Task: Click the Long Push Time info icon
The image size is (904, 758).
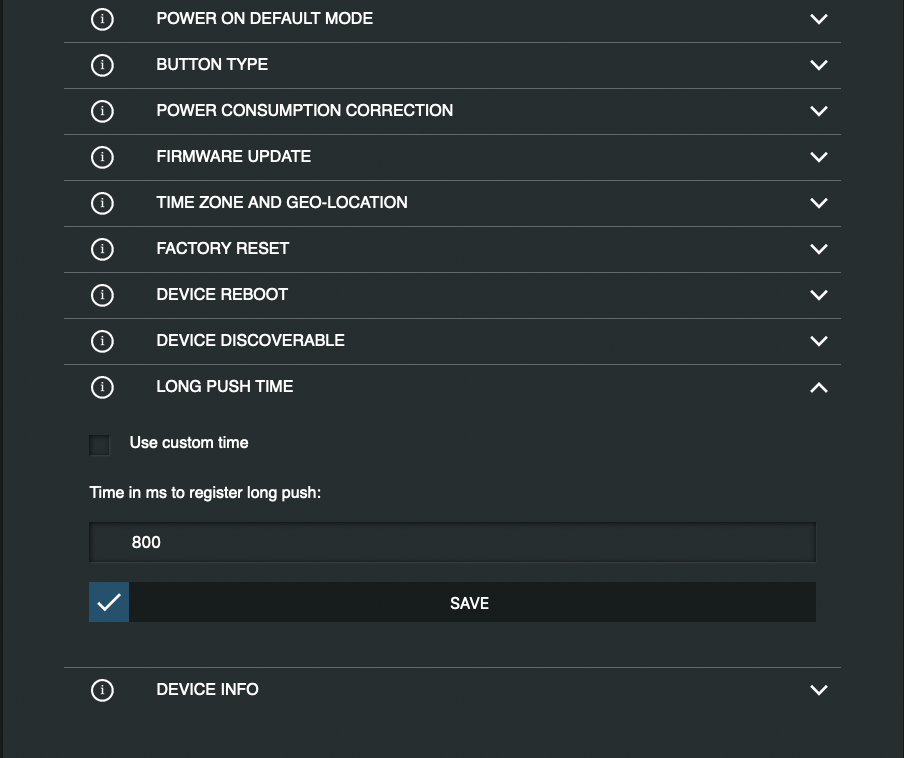Action: pos(102,387)
